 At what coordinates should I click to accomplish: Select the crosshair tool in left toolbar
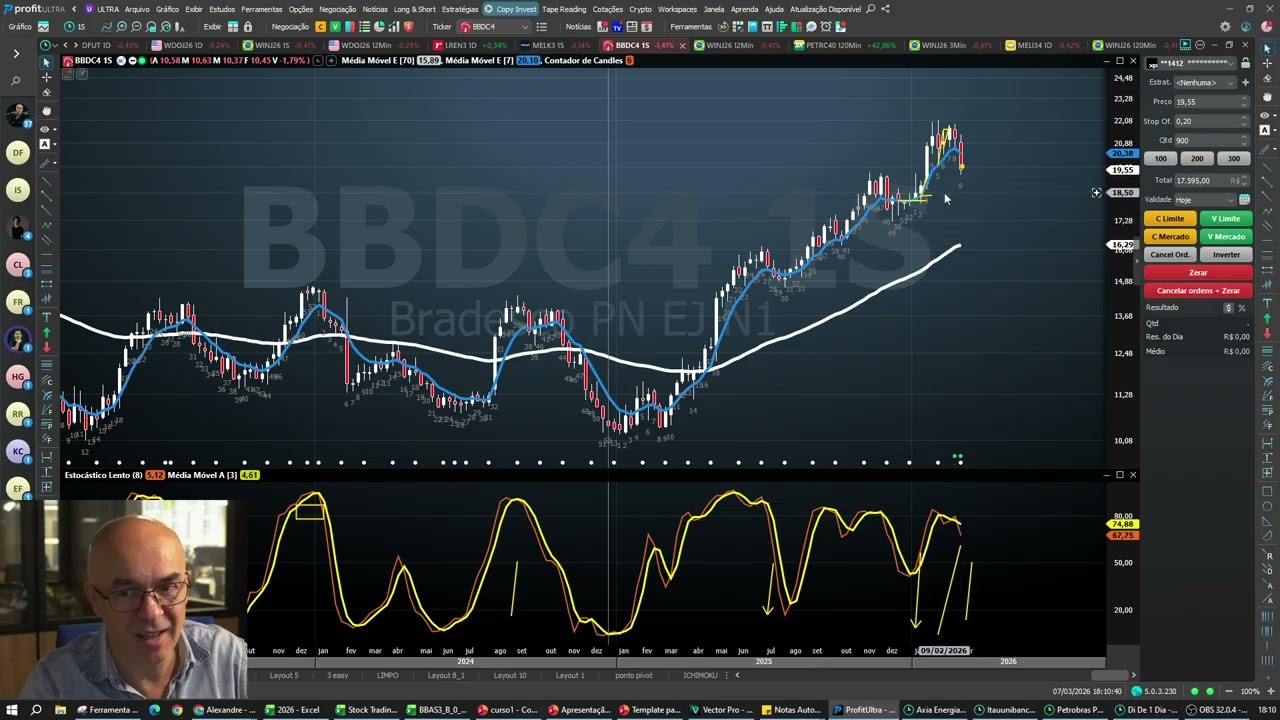coord(46,77)
